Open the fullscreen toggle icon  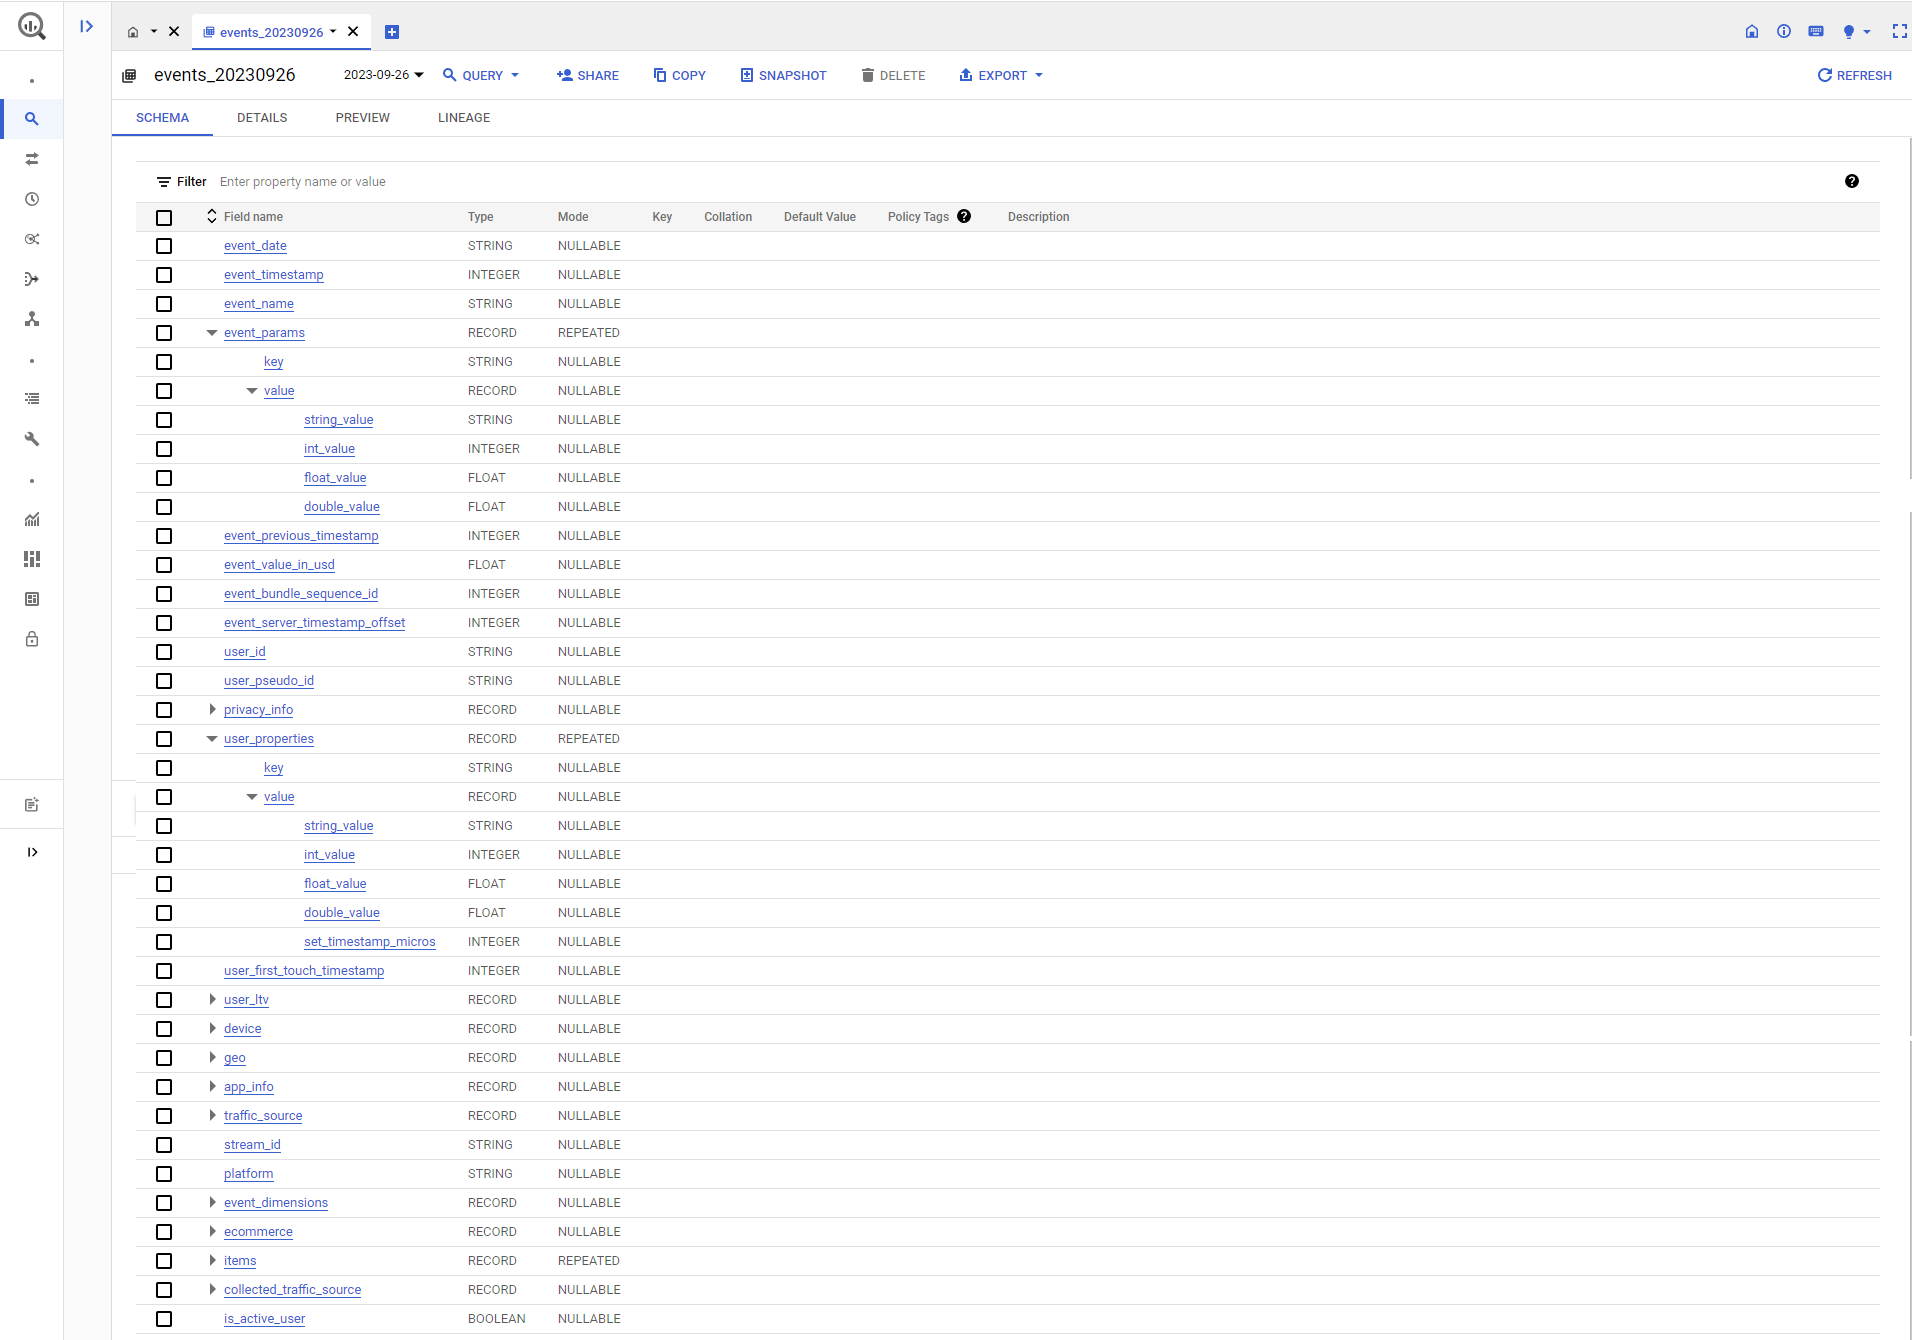pos(1899,32)
